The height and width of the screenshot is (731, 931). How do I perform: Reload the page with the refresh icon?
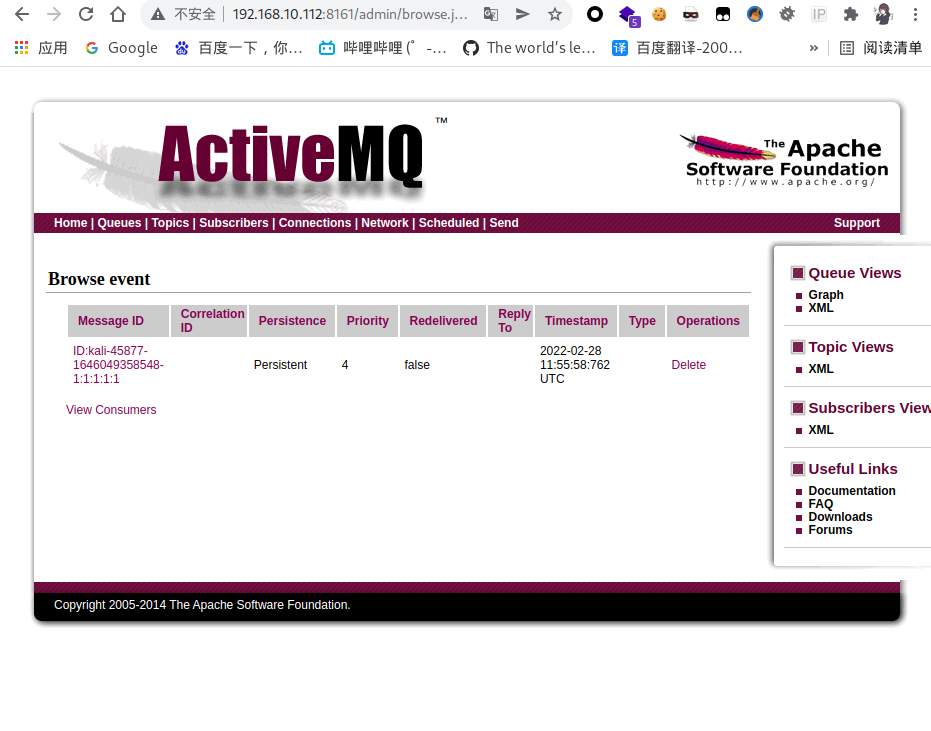[x=86, y=14]
